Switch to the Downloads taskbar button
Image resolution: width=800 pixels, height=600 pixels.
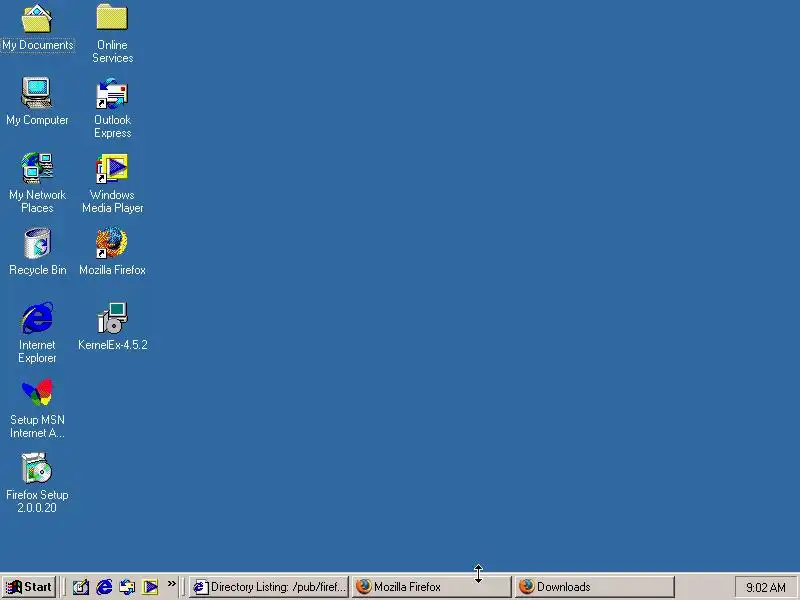pos(594,587)
